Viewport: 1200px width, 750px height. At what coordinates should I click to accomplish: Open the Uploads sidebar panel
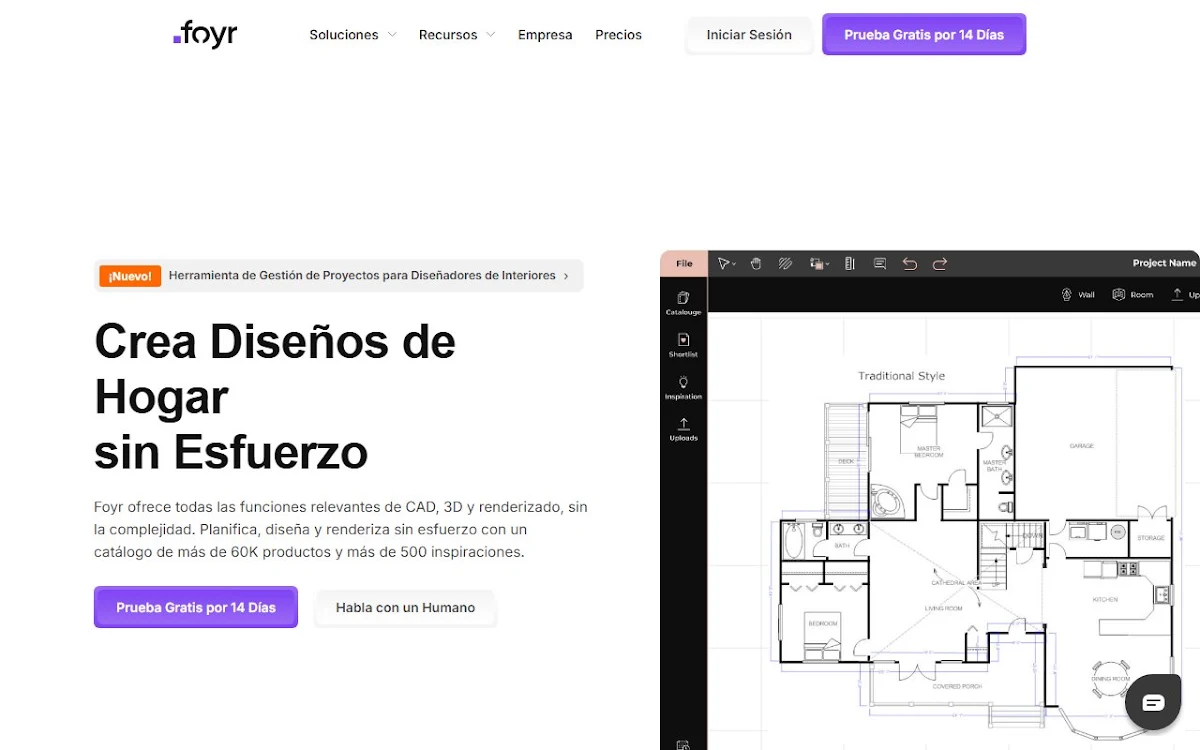coord(684,429)
